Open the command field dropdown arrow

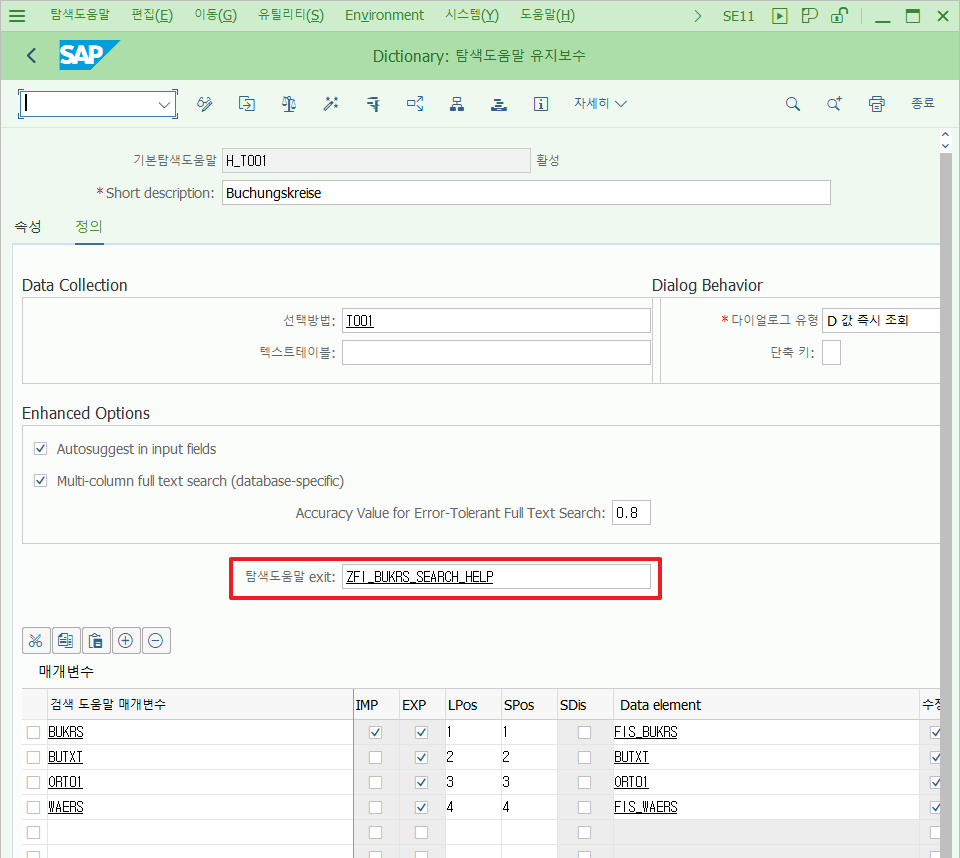[x=163, y=104]
